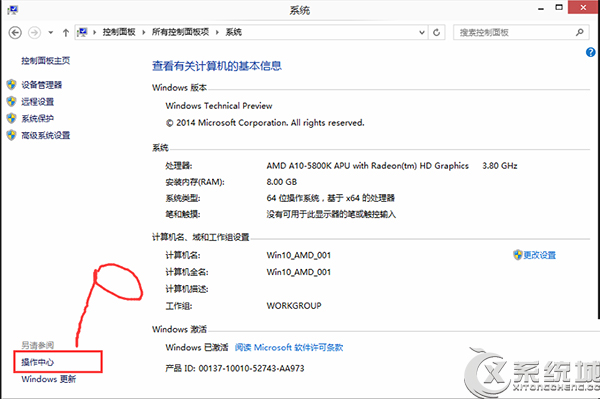Open 阅读 Microsoft 软件许可条款 link
Screen dimensions: 600x399
[289, 347]
